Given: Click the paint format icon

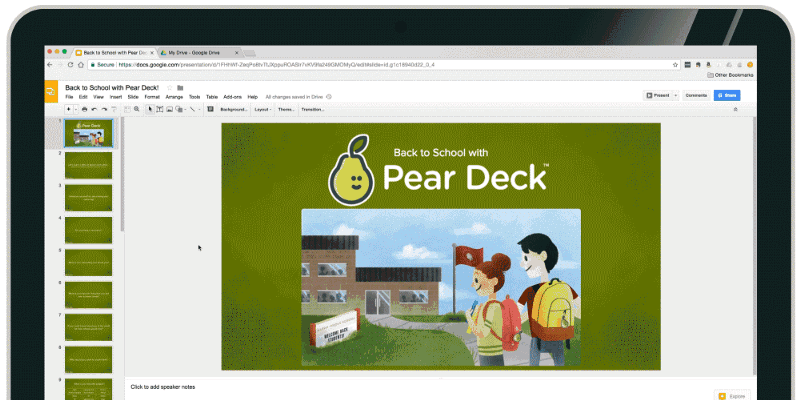Looking at the screenshot, I should (114, 109).
